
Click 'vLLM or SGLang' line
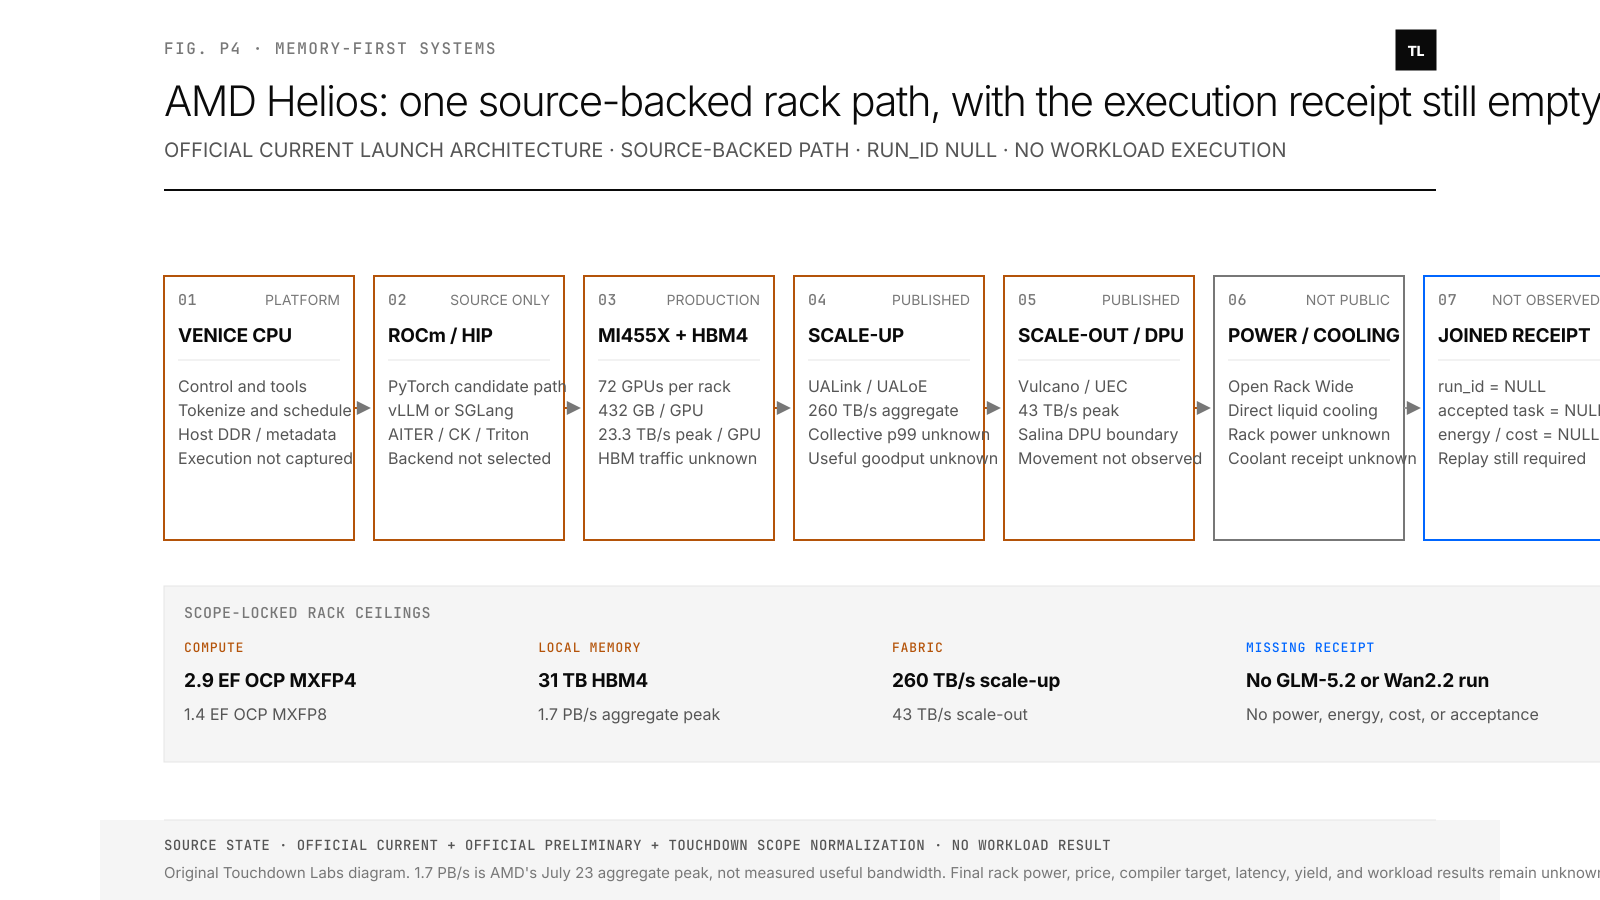(x=451, y=410)
